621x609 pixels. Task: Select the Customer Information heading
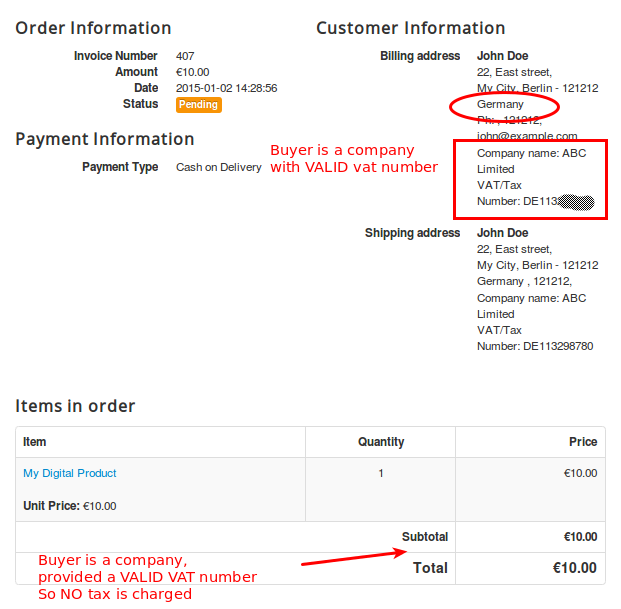click(410, 28)
